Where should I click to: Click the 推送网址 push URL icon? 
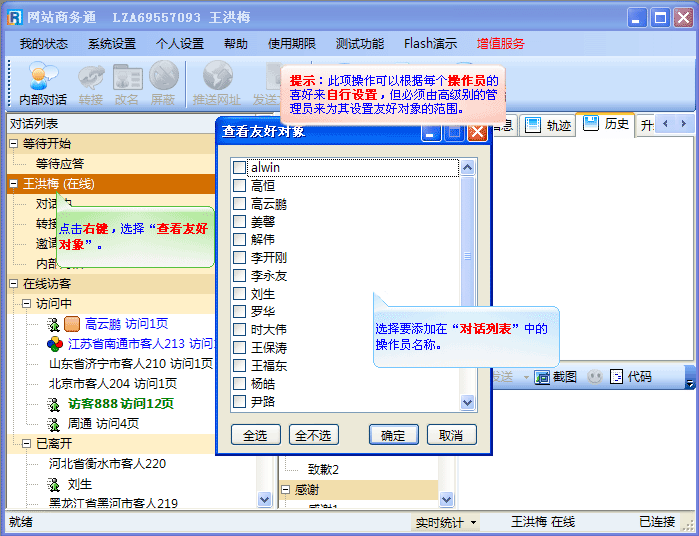coord(217,82)
